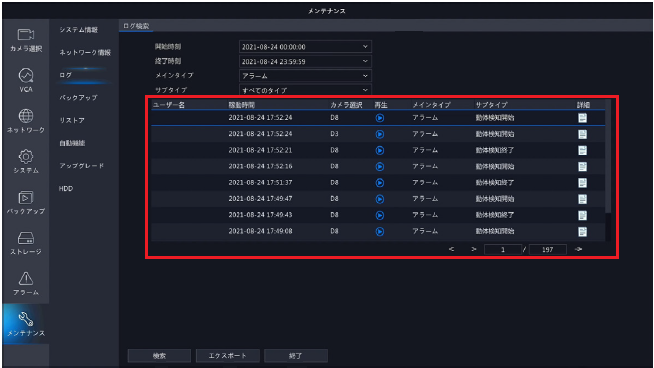Play recording for 17:49:47 log entry
This screenshot has width=654, height=368.
[x=380, y=199]
